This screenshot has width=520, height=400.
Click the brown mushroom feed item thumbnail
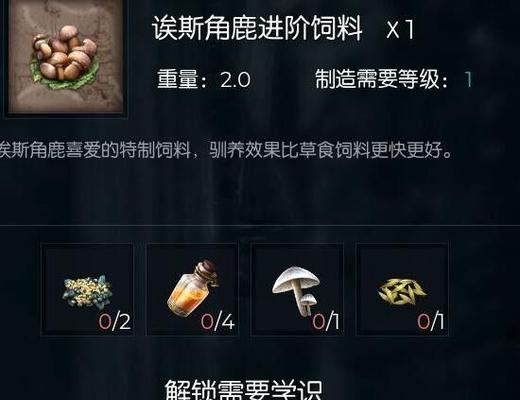coord(66,57)
